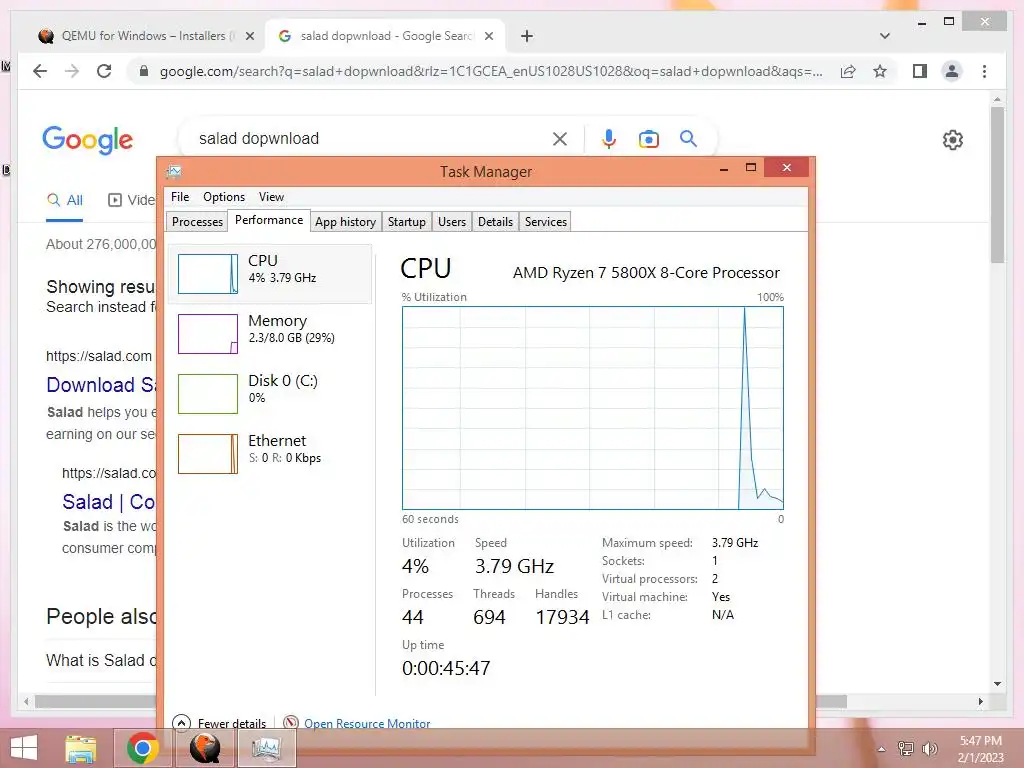Open the Windows Start button
Screen dimensions: 1024x768
tap(24, 748)
